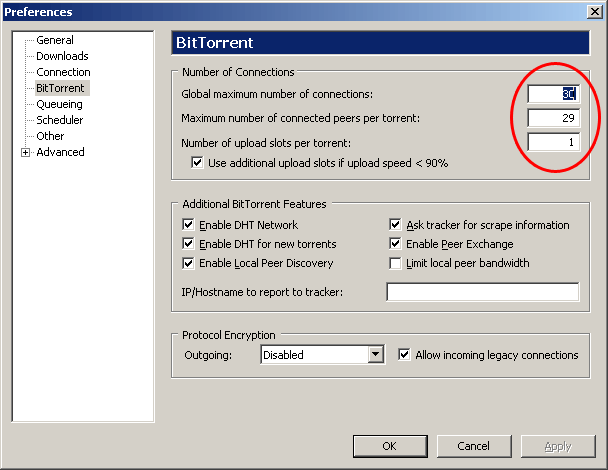Confirm settings with the OK button
Screen dimensions: 608x470
coord(390,446)
